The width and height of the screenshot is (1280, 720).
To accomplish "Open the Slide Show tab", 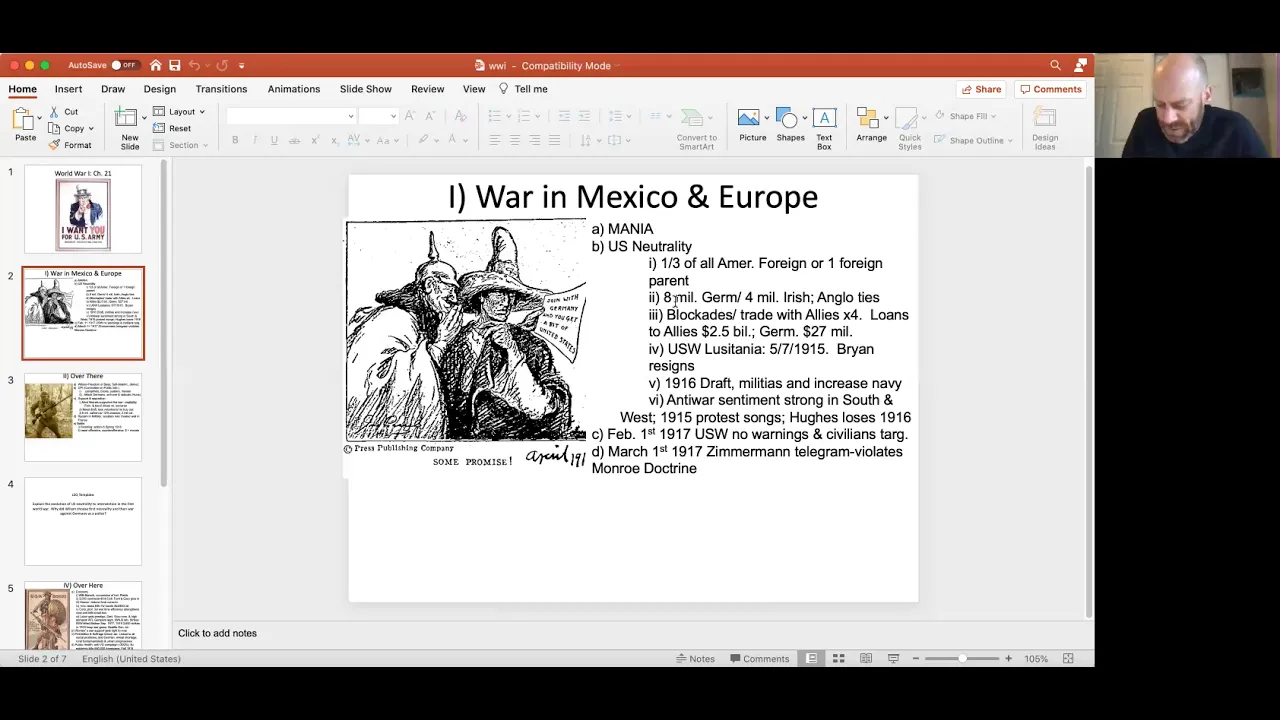I will click(x=365, y=89).
